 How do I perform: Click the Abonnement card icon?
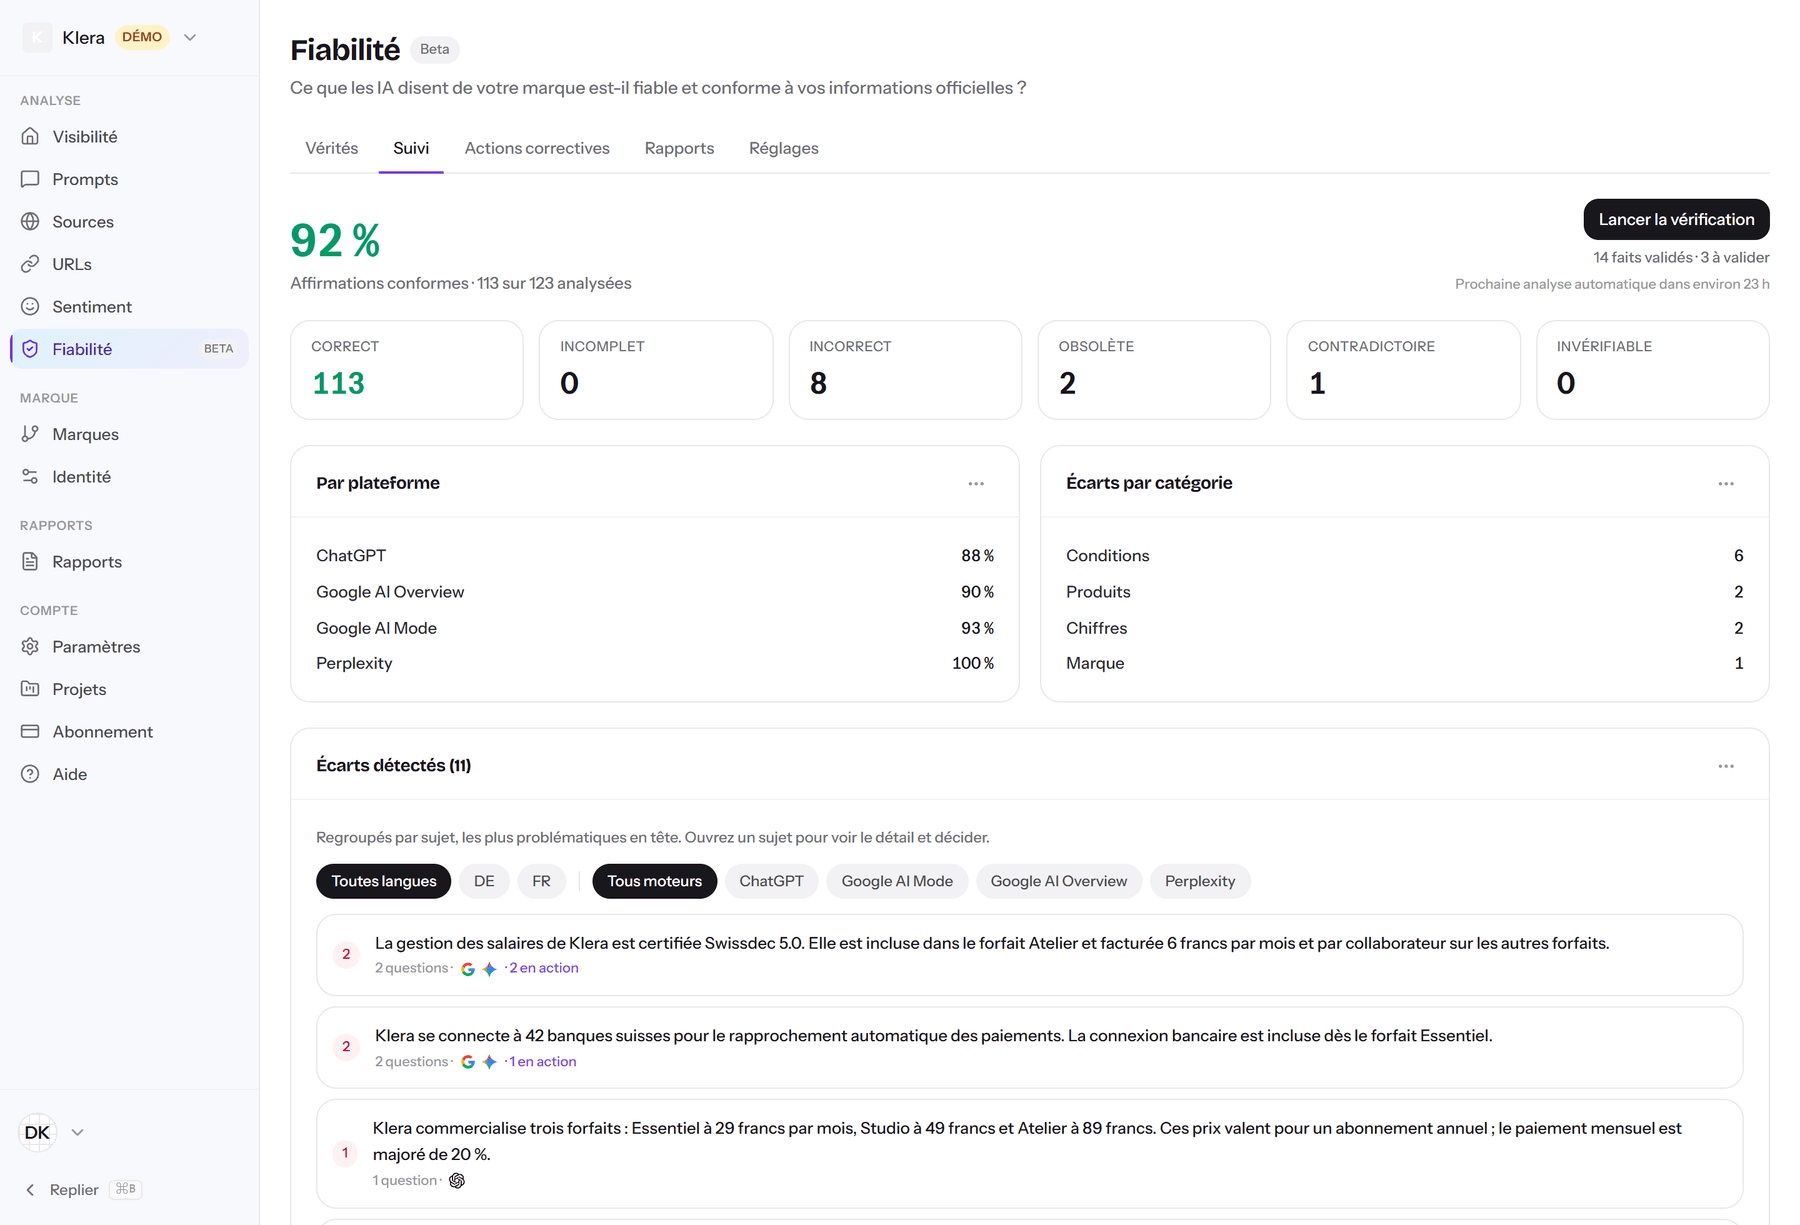30,732
